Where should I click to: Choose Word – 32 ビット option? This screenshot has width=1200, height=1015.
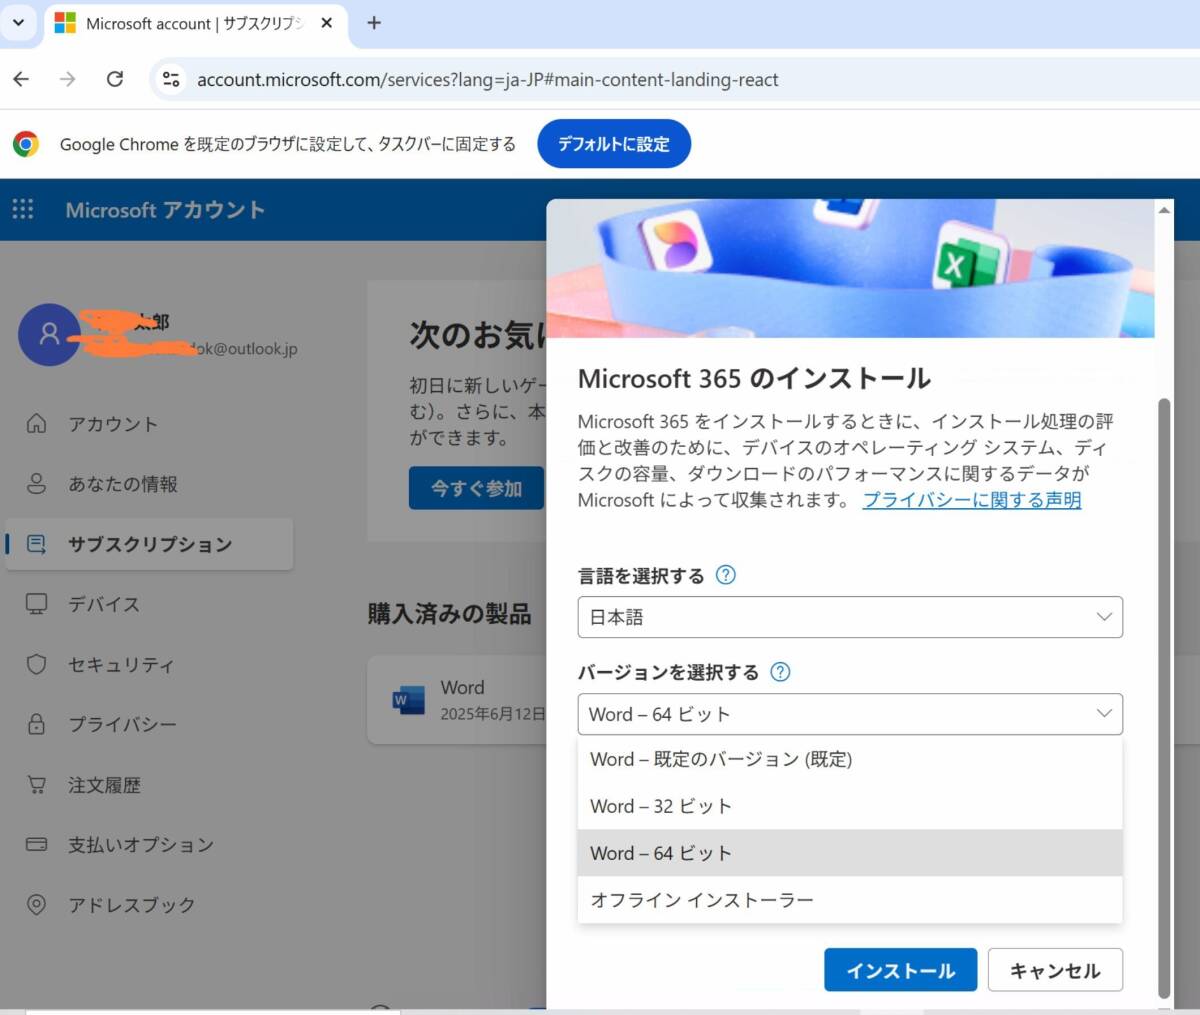pos(850,806)
